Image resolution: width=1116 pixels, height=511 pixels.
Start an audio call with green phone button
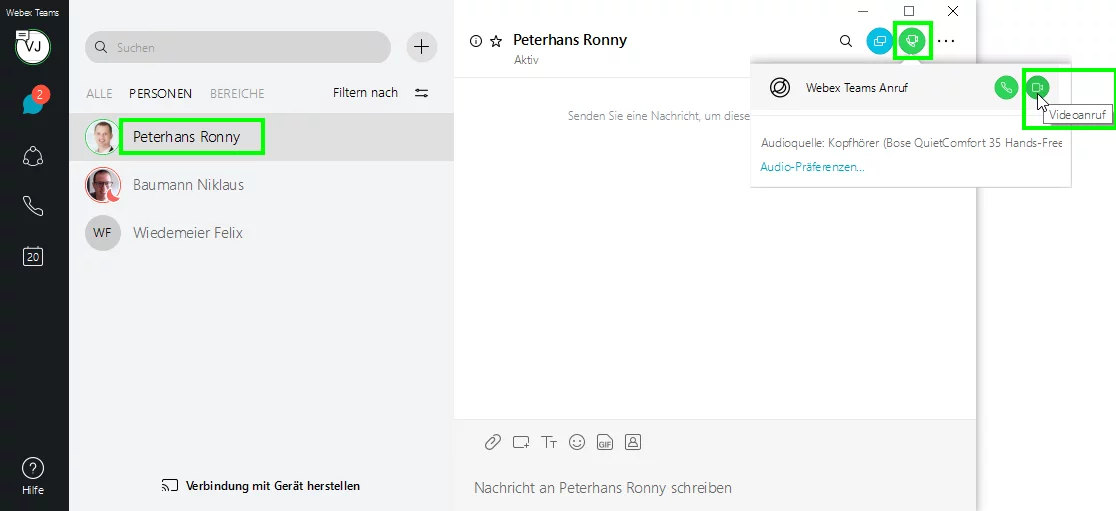[1006, 88]
